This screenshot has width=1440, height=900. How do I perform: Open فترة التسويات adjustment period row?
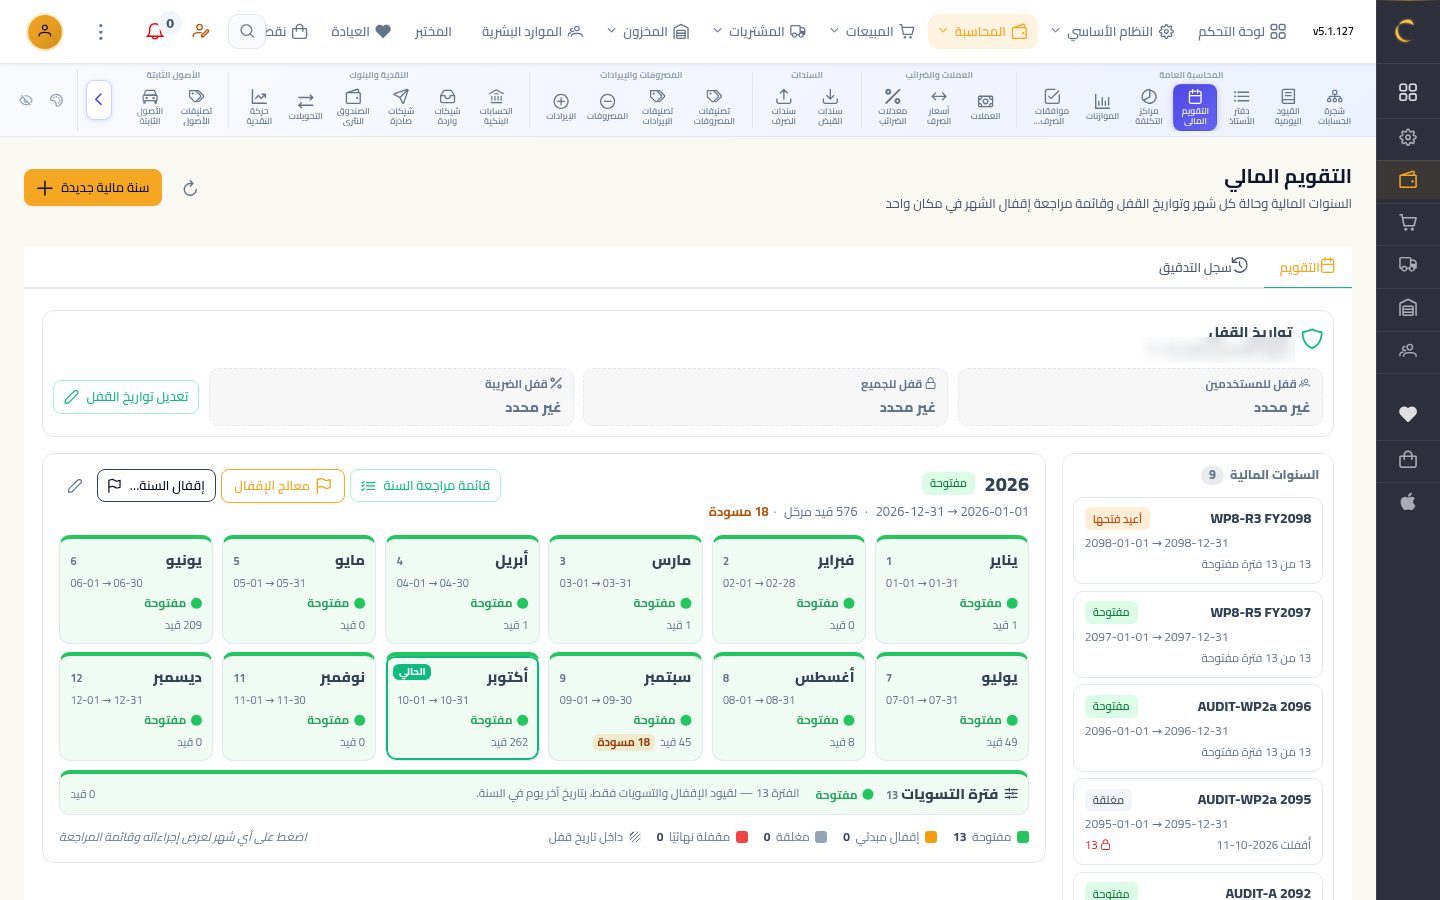point(544,793)
